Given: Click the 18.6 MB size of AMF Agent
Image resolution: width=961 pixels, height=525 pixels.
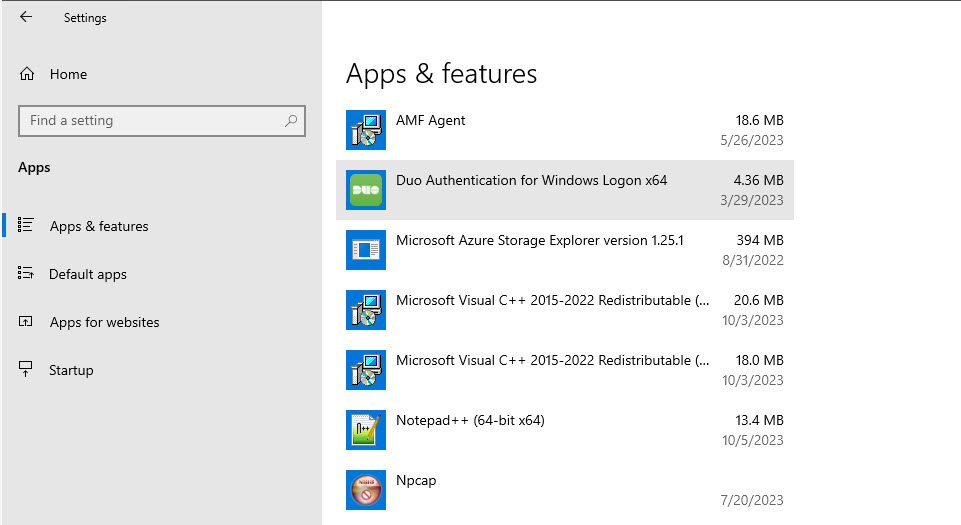Looking at the screenshot, I should [x=759, y=120].
